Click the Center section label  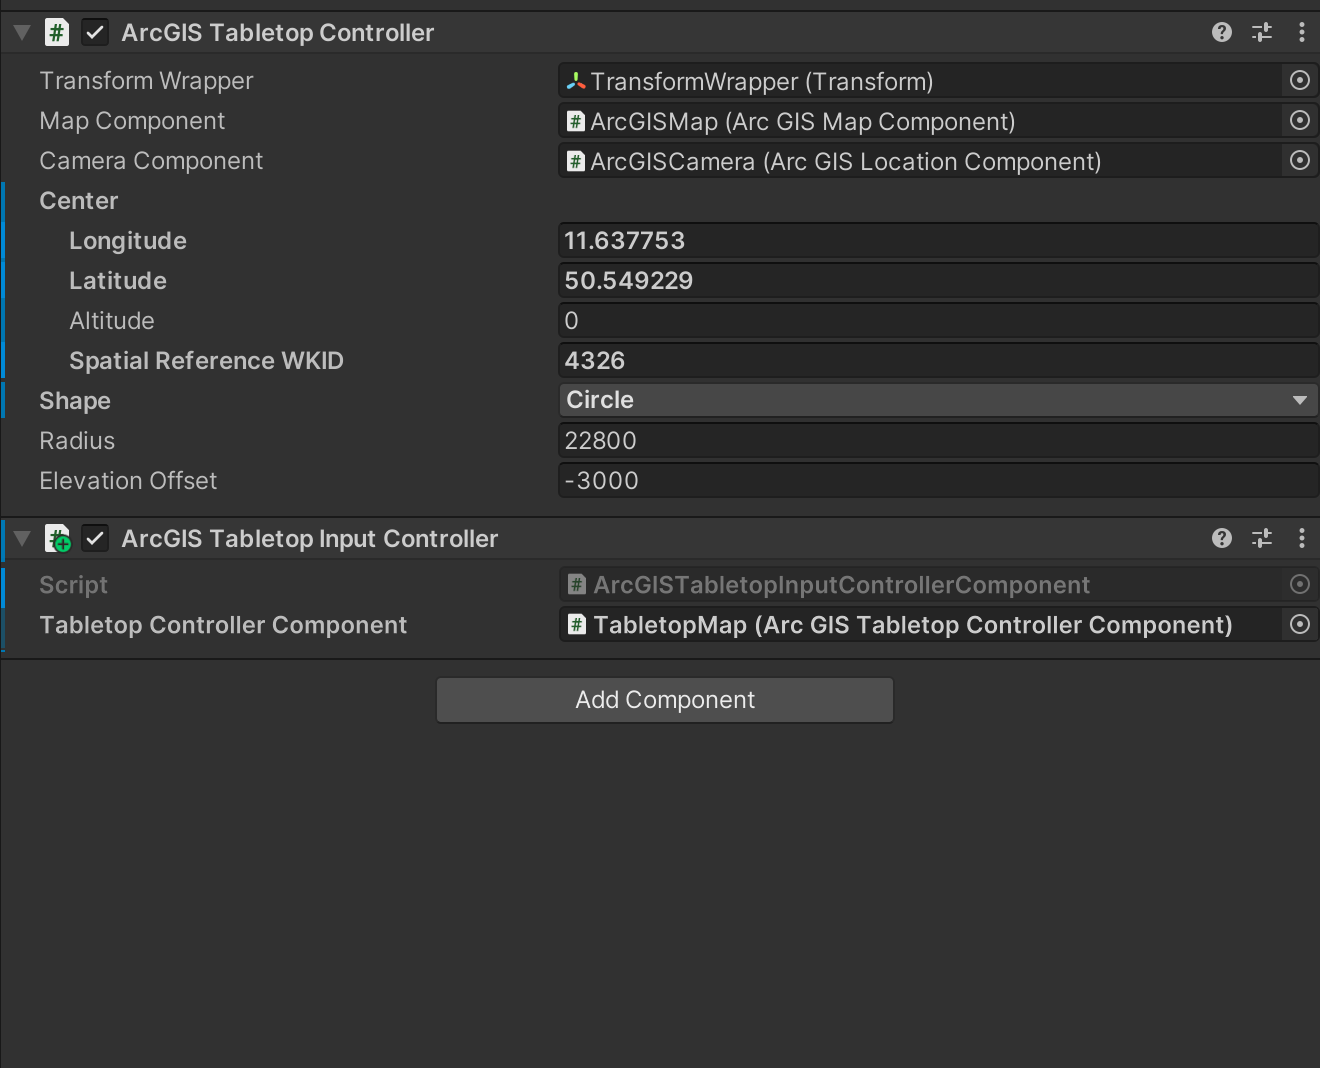coord(79,201)
